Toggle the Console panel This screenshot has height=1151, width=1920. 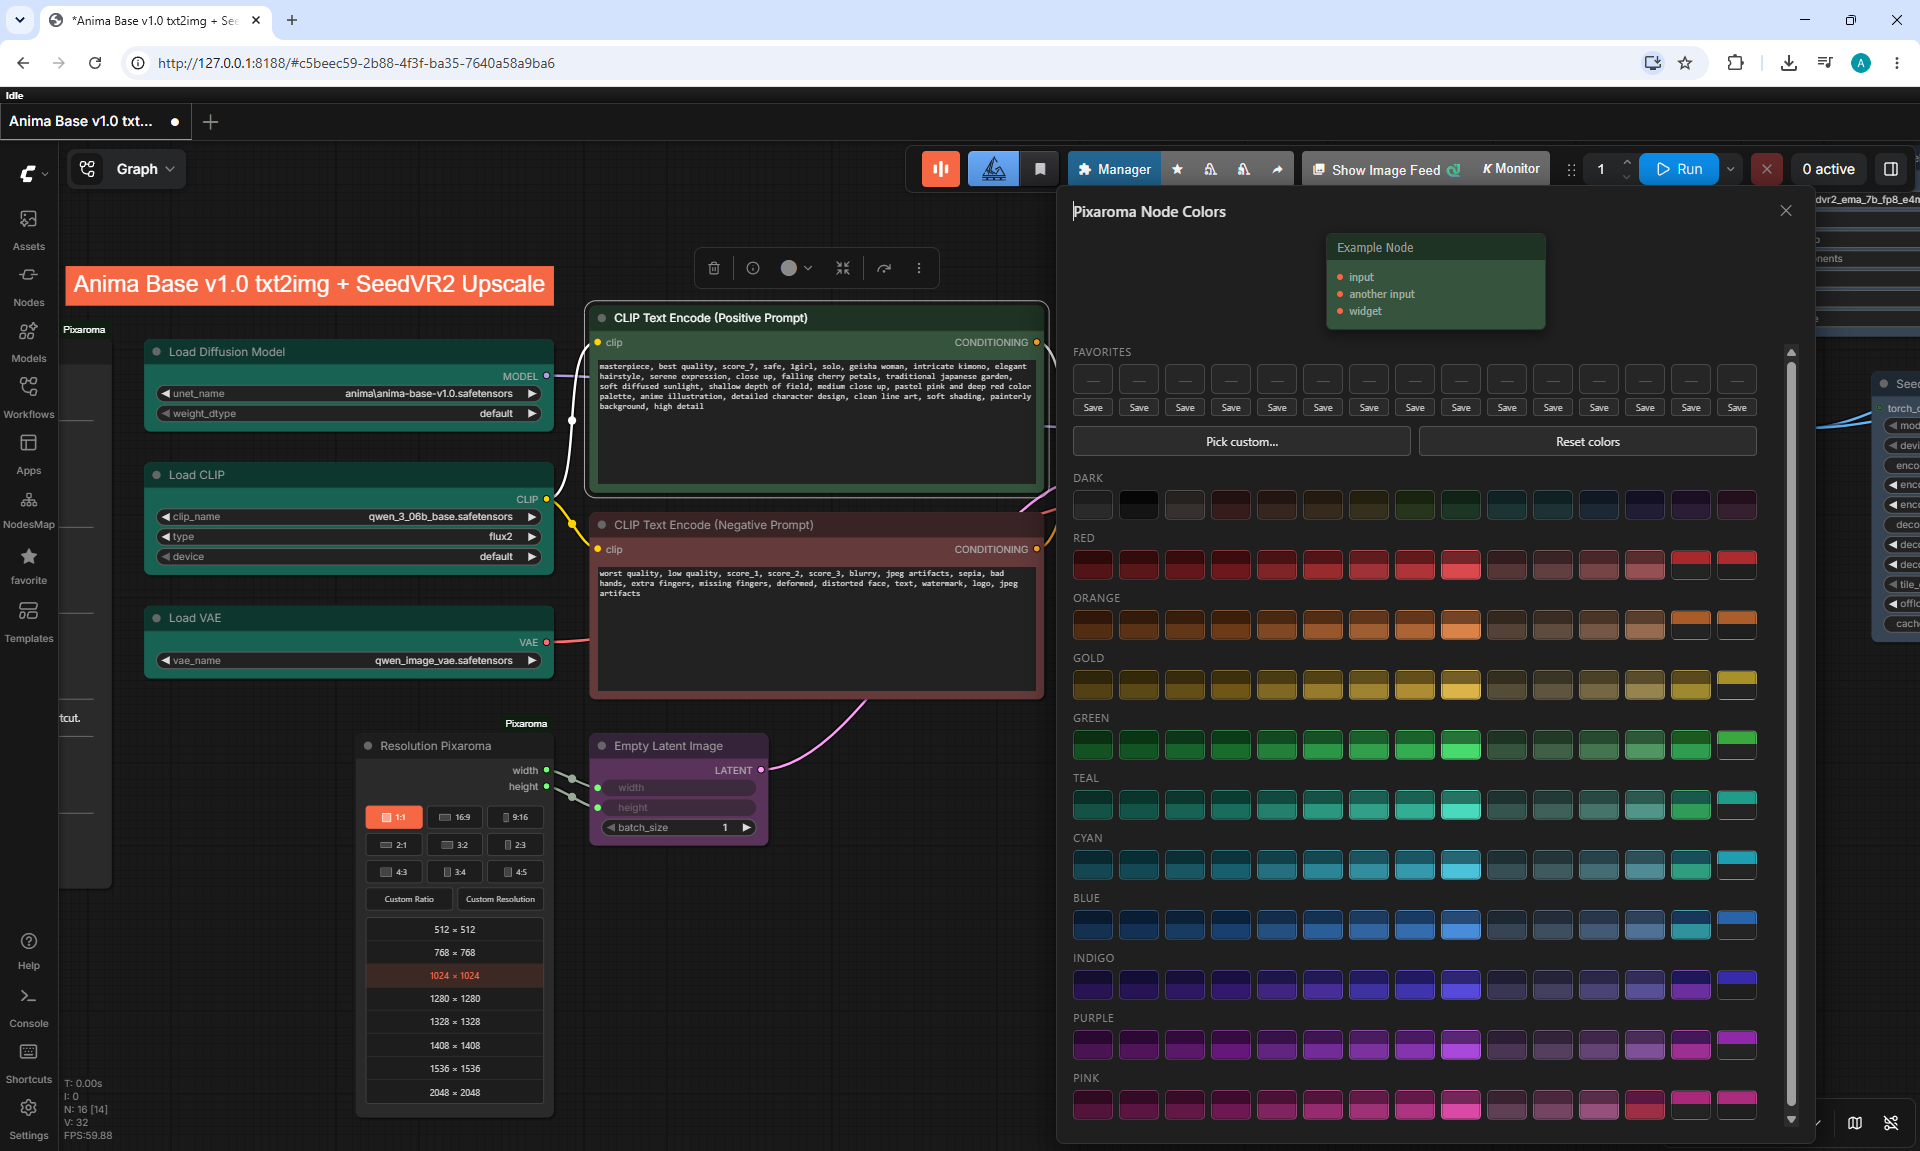point(28,1008)
